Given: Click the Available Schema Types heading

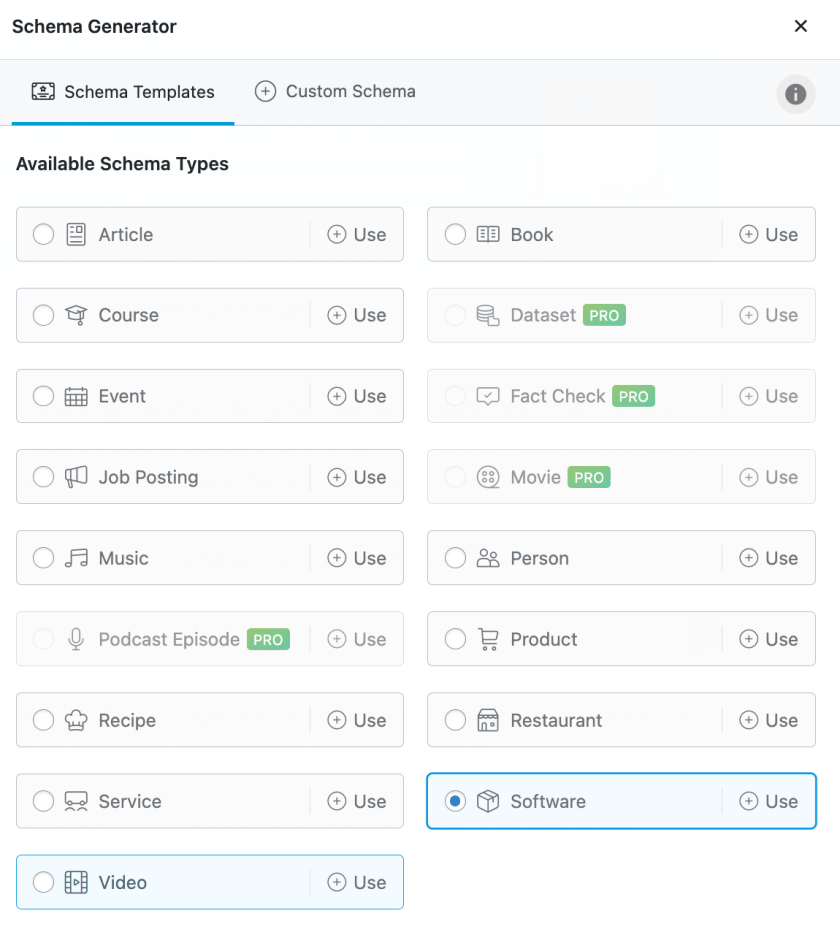Looking at the screenshot, I should click(122, 164).
